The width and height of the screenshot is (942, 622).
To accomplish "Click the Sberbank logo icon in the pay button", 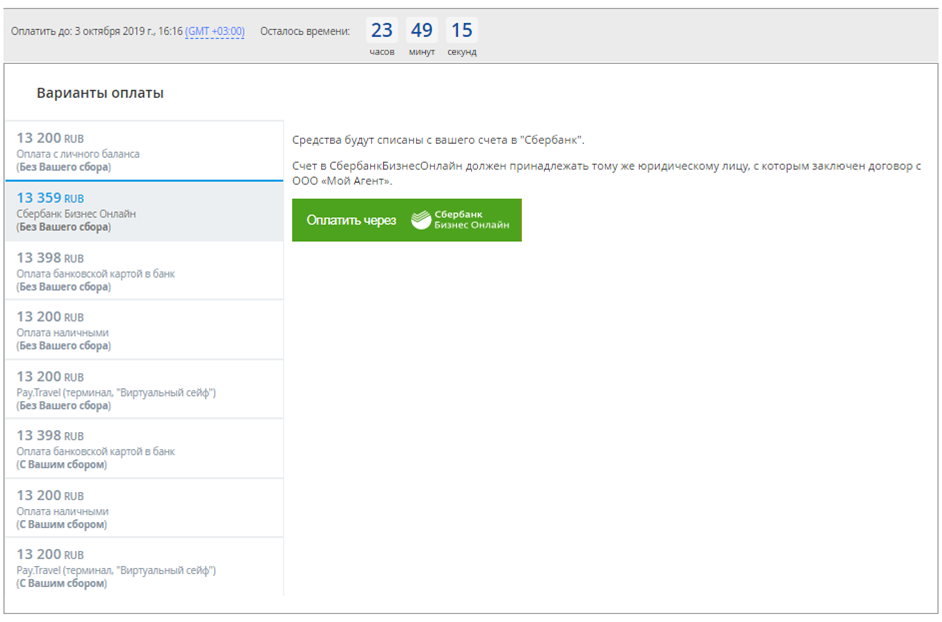I will [x=421, y=220].
